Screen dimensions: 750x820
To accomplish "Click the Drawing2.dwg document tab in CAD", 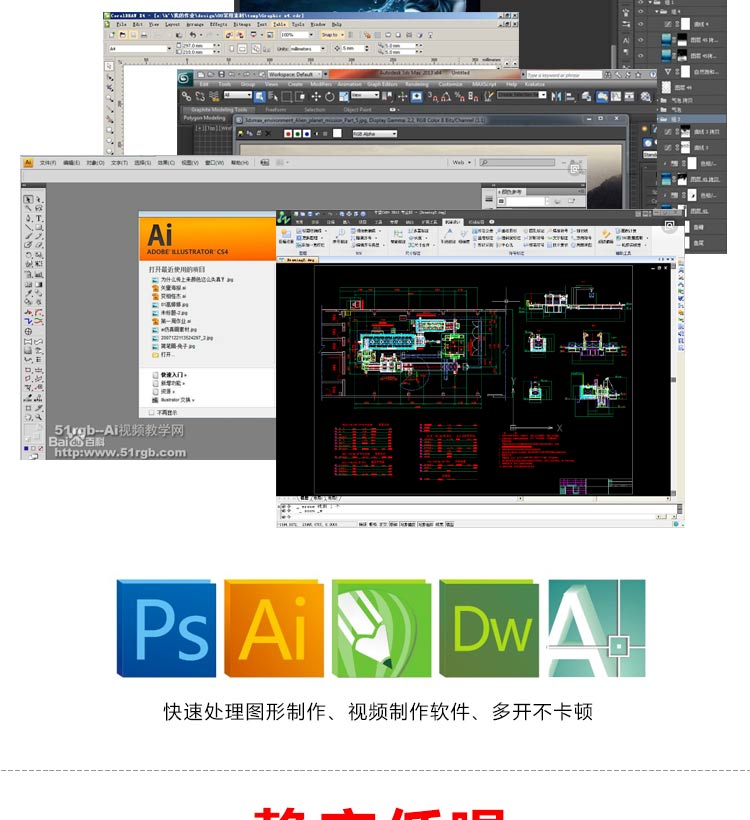I will [x=297, y=260].
